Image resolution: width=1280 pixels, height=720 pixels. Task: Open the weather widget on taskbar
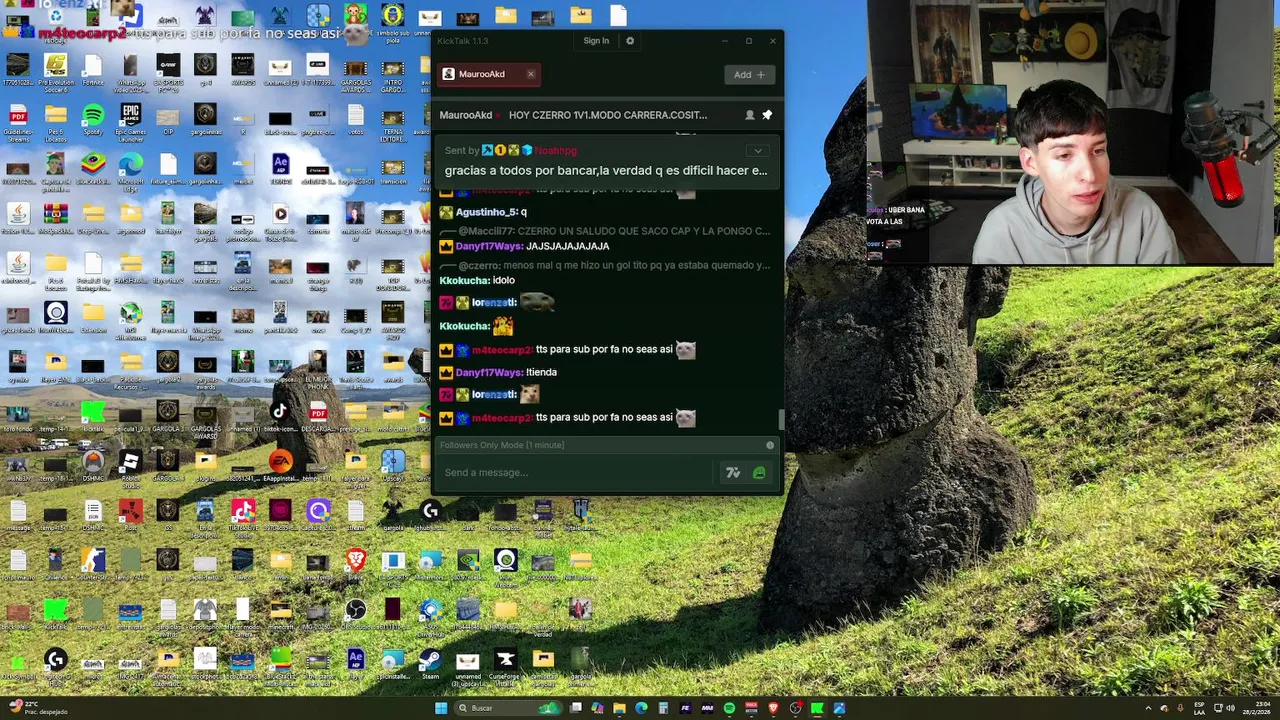coord(38,708)
